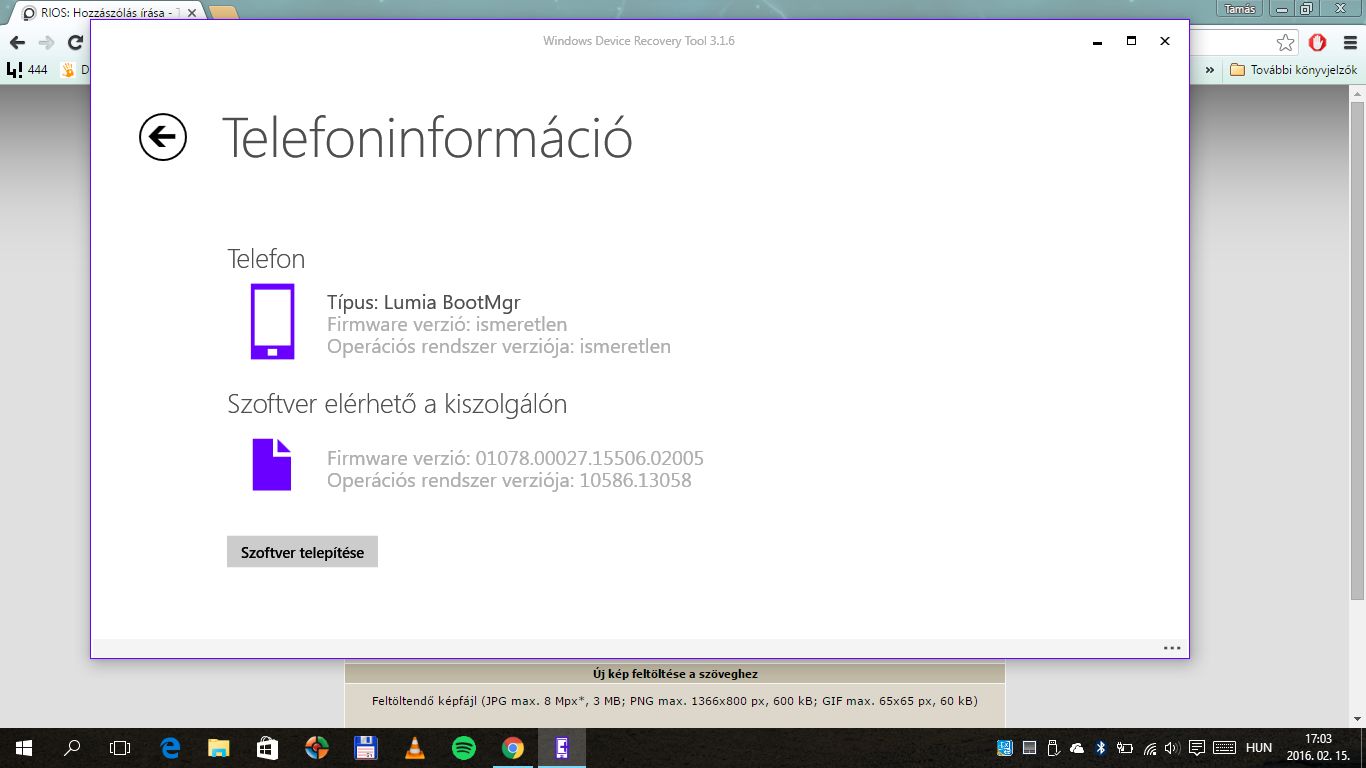Click 'Operációs rendszer verziója: ismeretlen' text
Screen dimensions: 1366x768
tap(499, 347)
